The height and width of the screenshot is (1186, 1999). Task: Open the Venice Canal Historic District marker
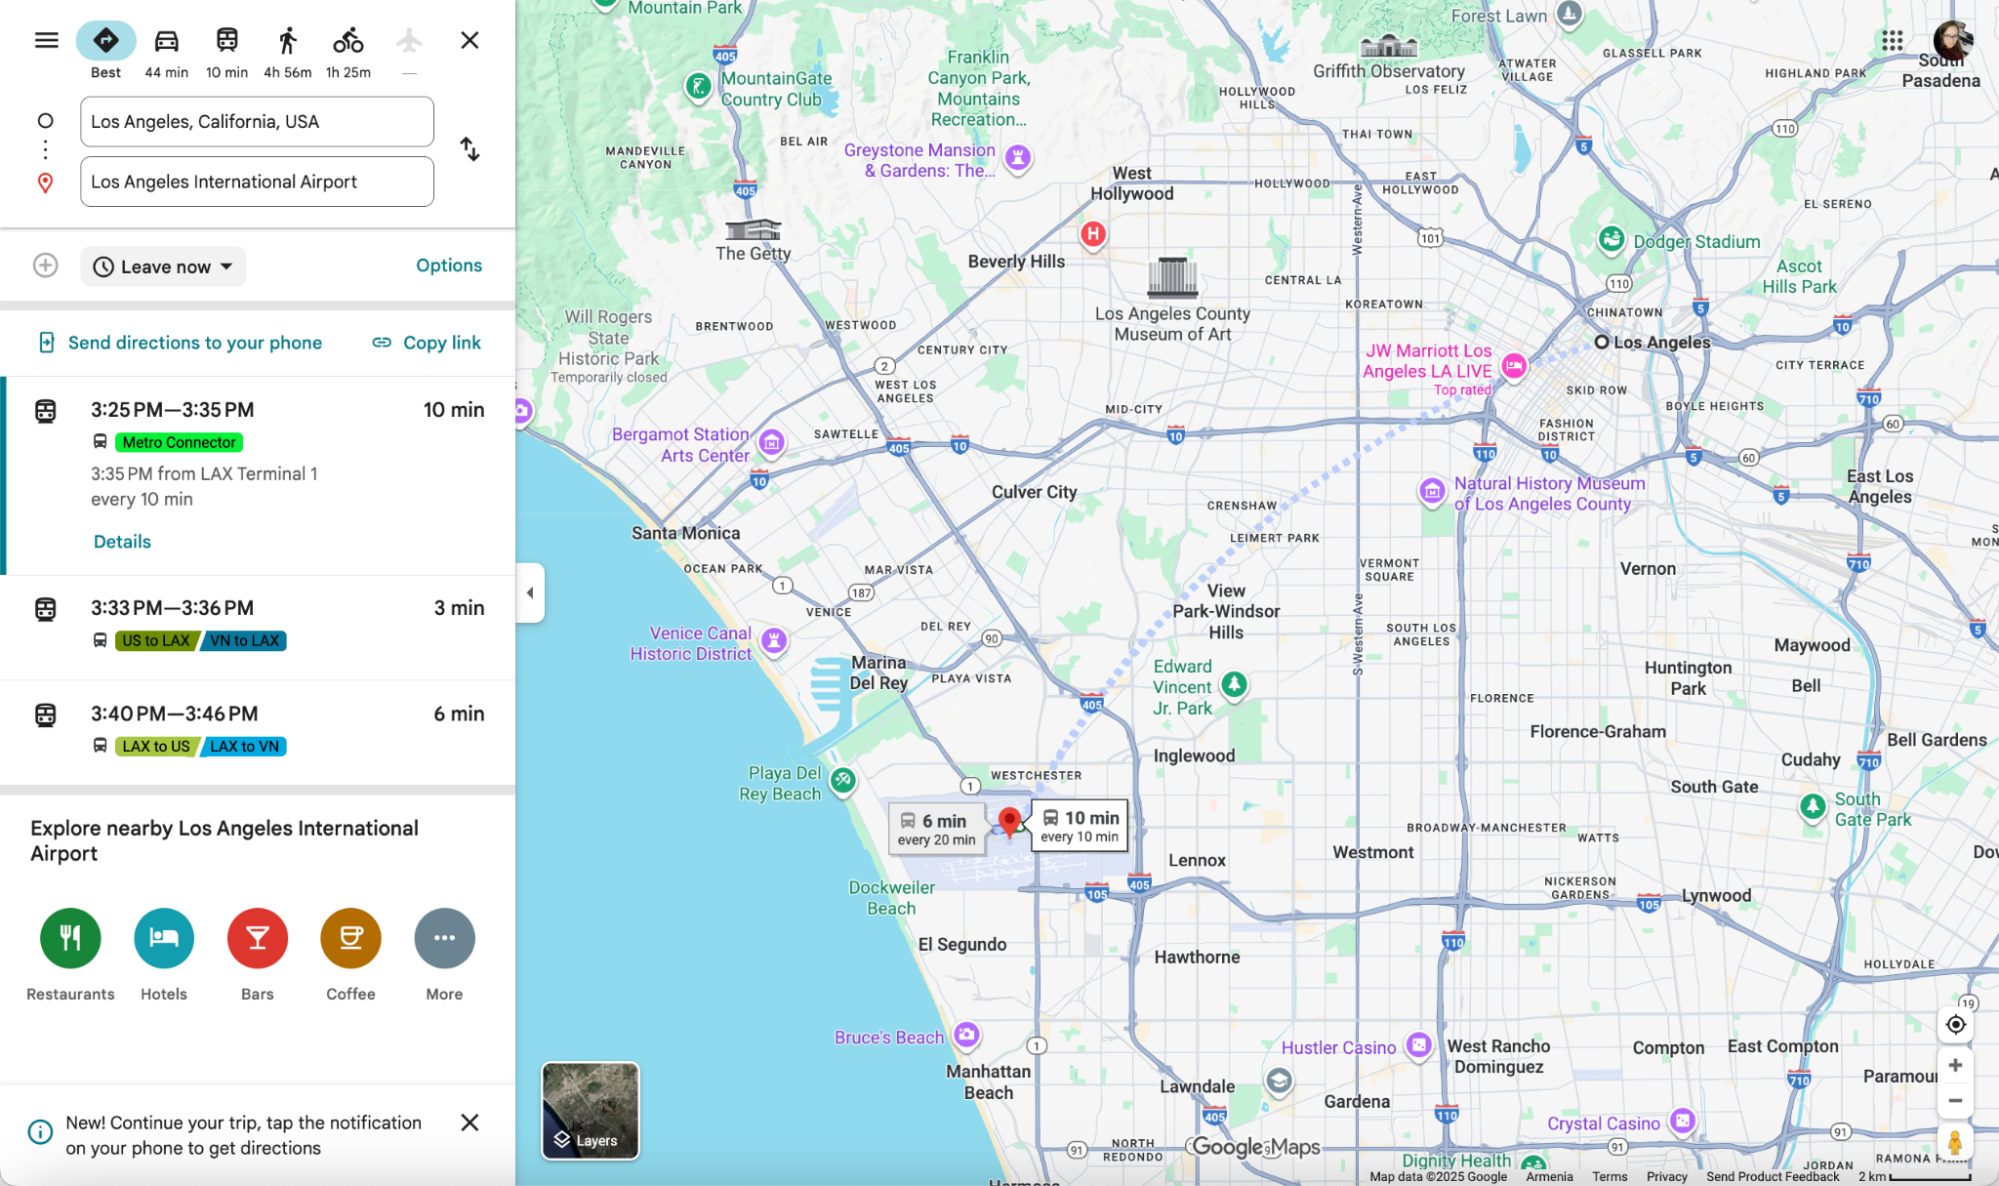774,640
